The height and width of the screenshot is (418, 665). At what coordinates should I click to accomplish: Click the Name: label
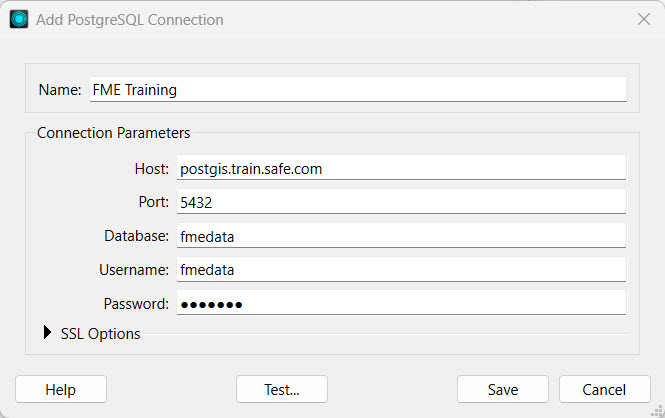[x=60, y=90]
